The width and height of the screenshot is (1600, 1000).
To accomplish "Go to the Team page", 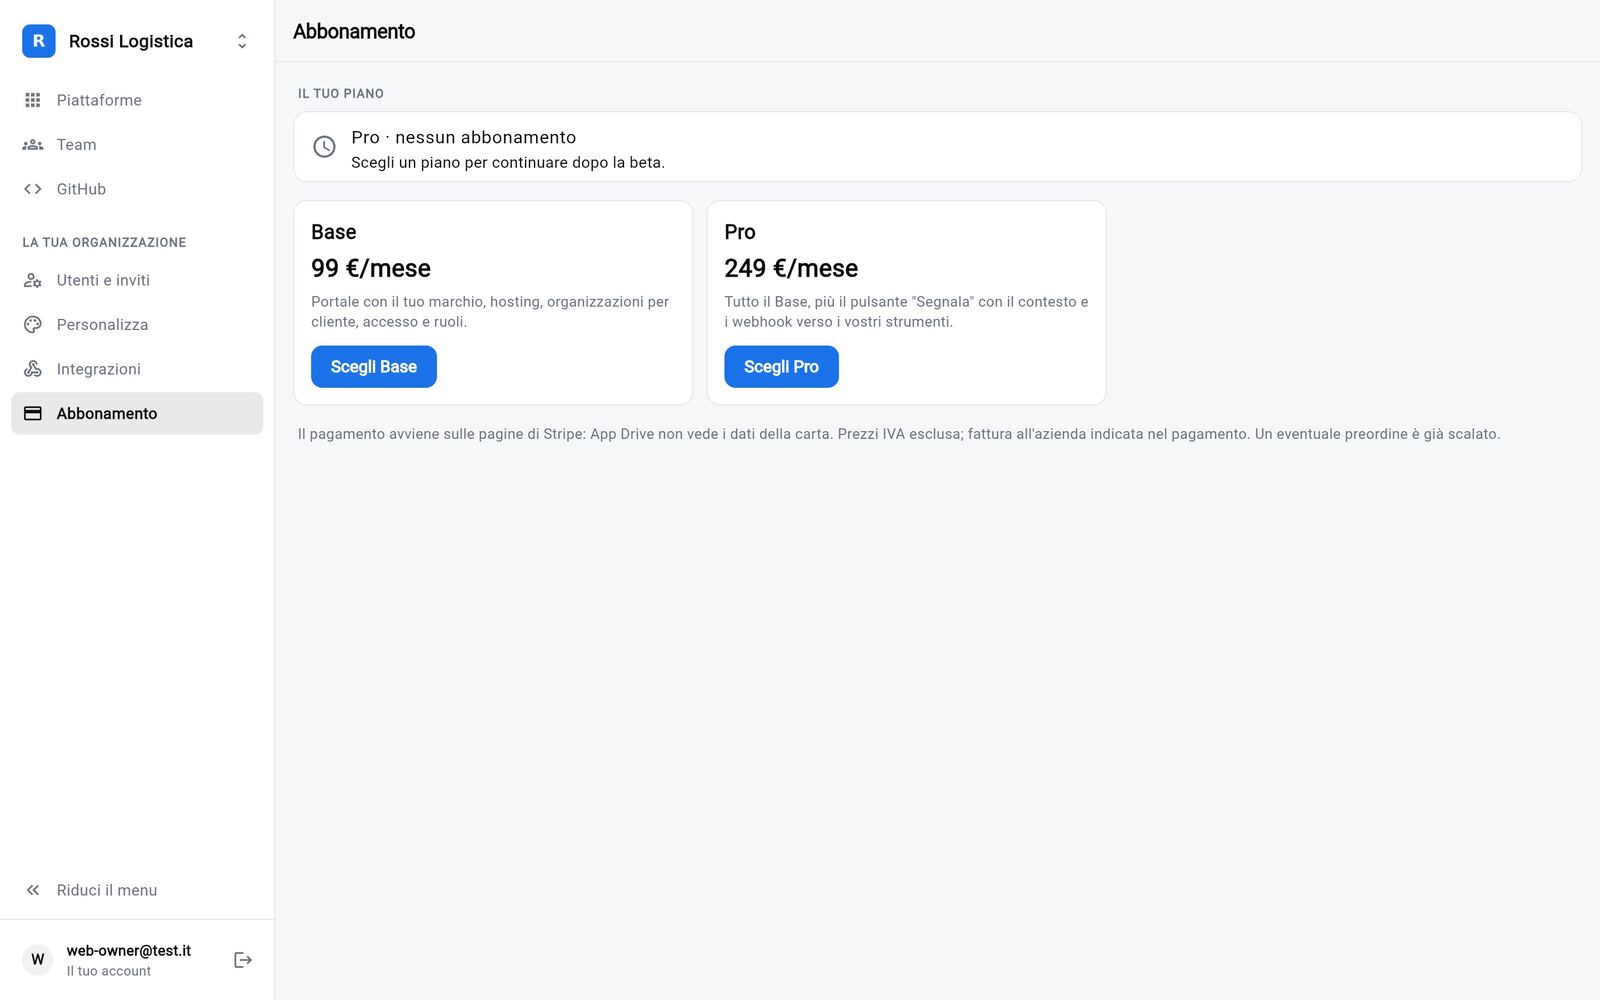I will click(x=137, y=145).
